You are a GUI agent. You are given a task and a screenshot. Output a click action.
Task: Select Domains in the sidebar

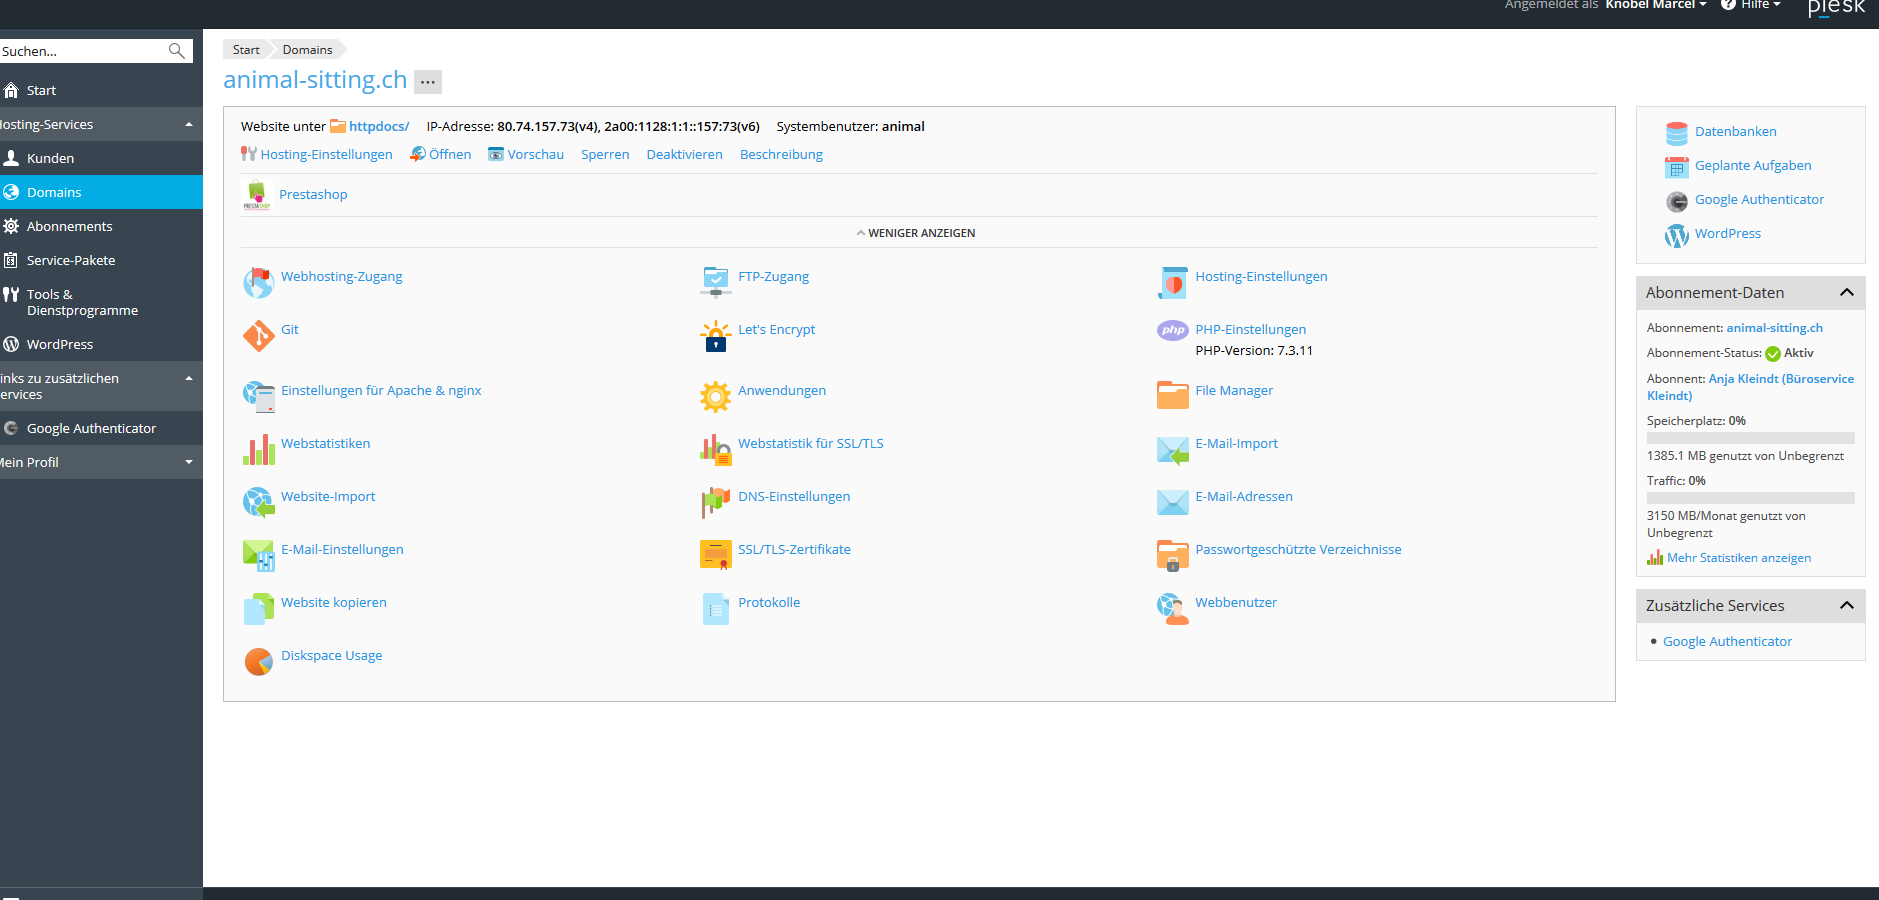[x=101, y=192]
